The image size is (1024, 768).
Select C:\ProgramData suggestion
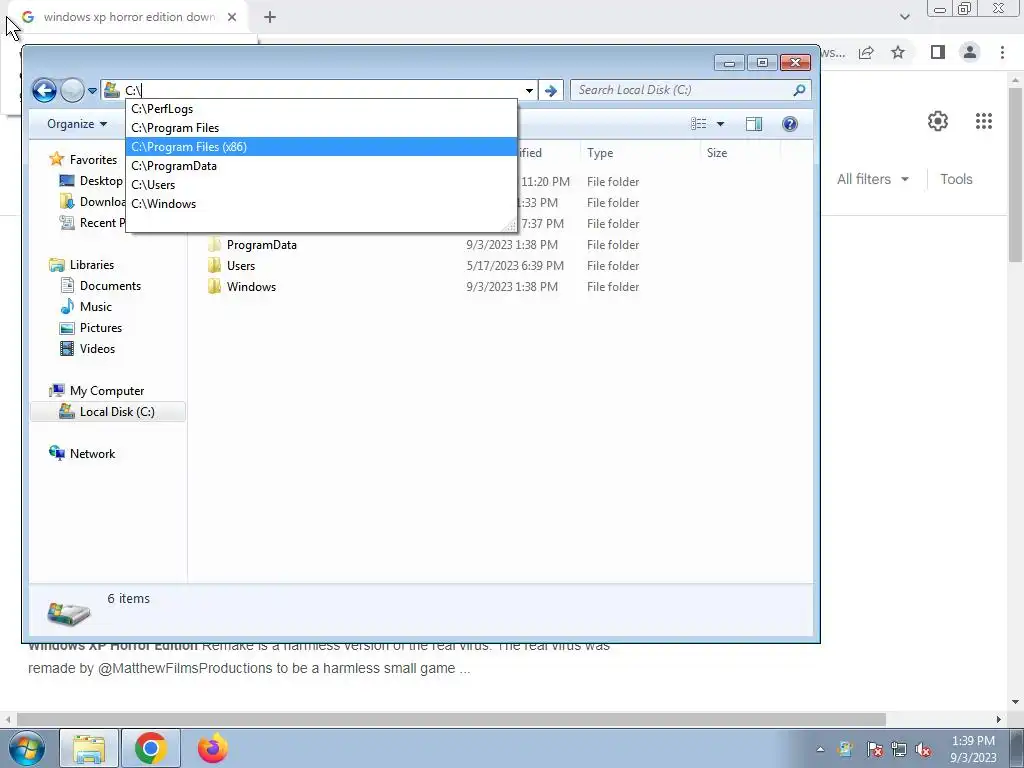(x=321, y=166)
